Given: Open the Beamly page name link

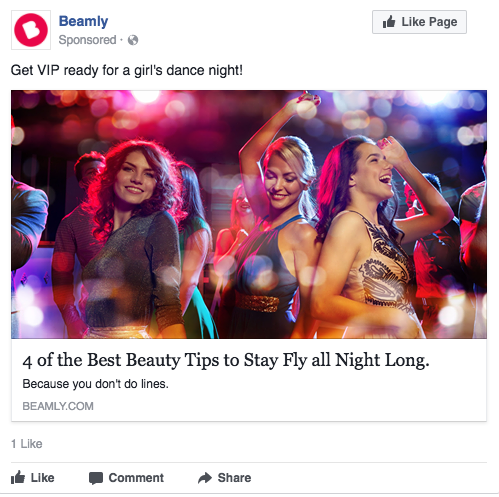Looking at the screenshot, I should [83, 21].
